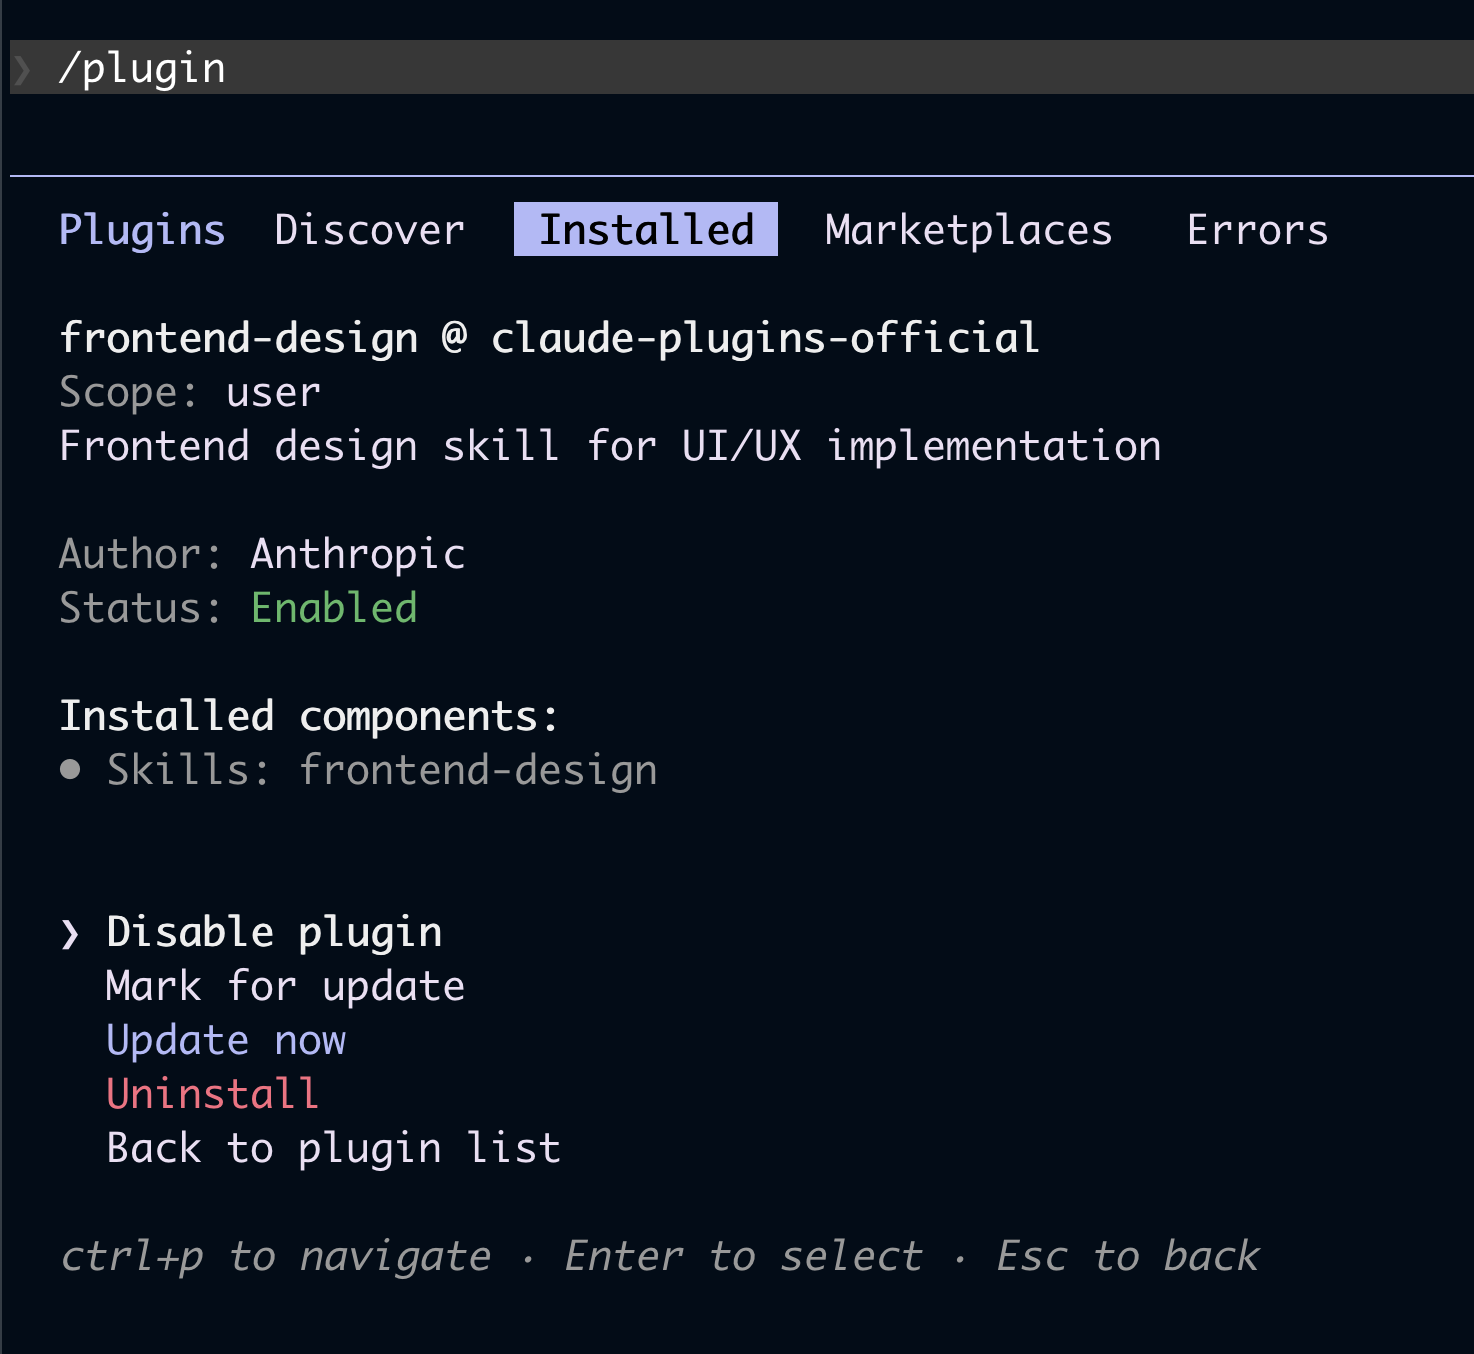The width and height of the screenshot is (1474, 1354).
Task: Click the prompt chevron before /plugin
Action: point(23,69)
